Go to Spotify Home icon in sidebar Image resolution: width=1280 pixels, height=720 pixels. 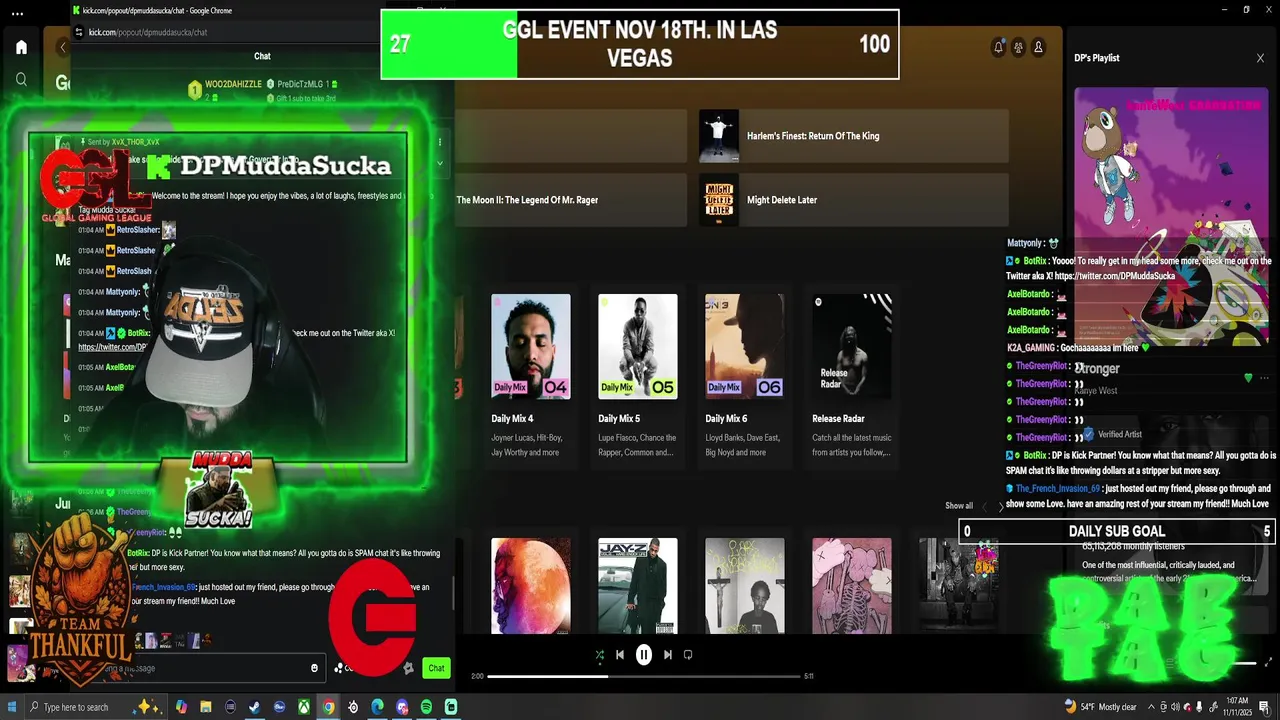coord(21,47)
